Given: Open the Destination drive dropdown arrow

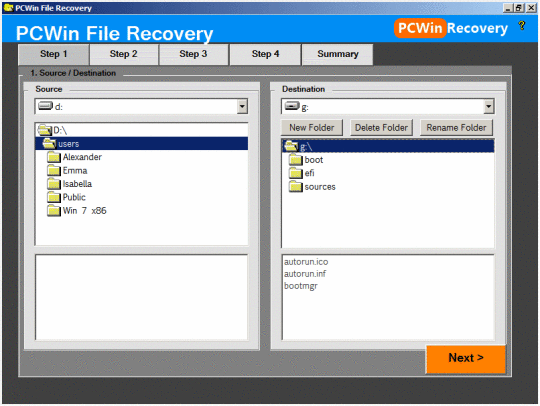Looking at the screenshot, I should point(488,106).
